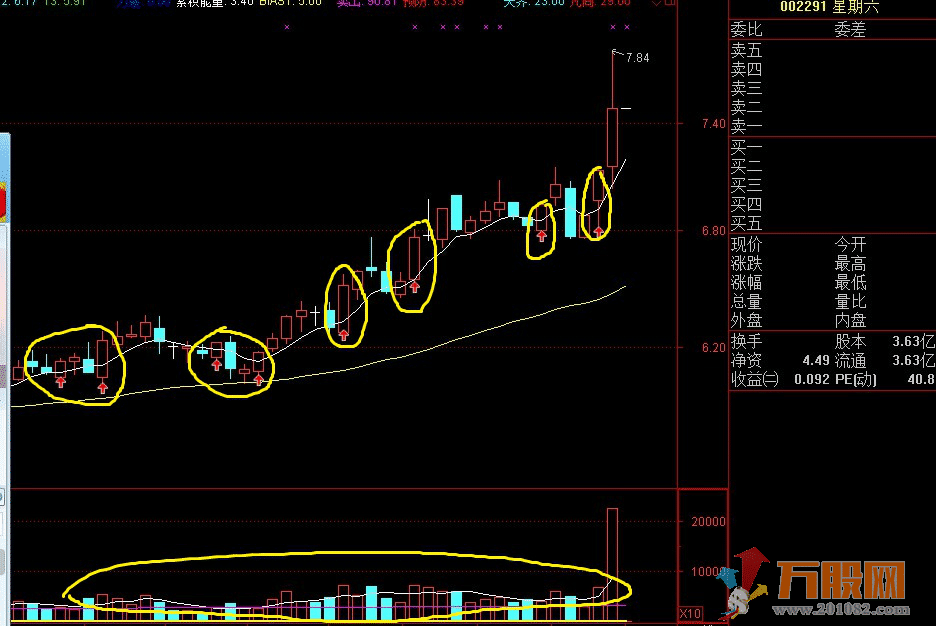Image resolution: width=936 pixels, height=626 pixels.
Task: Click the 买三 bid level row
Action: pos(832,185)
